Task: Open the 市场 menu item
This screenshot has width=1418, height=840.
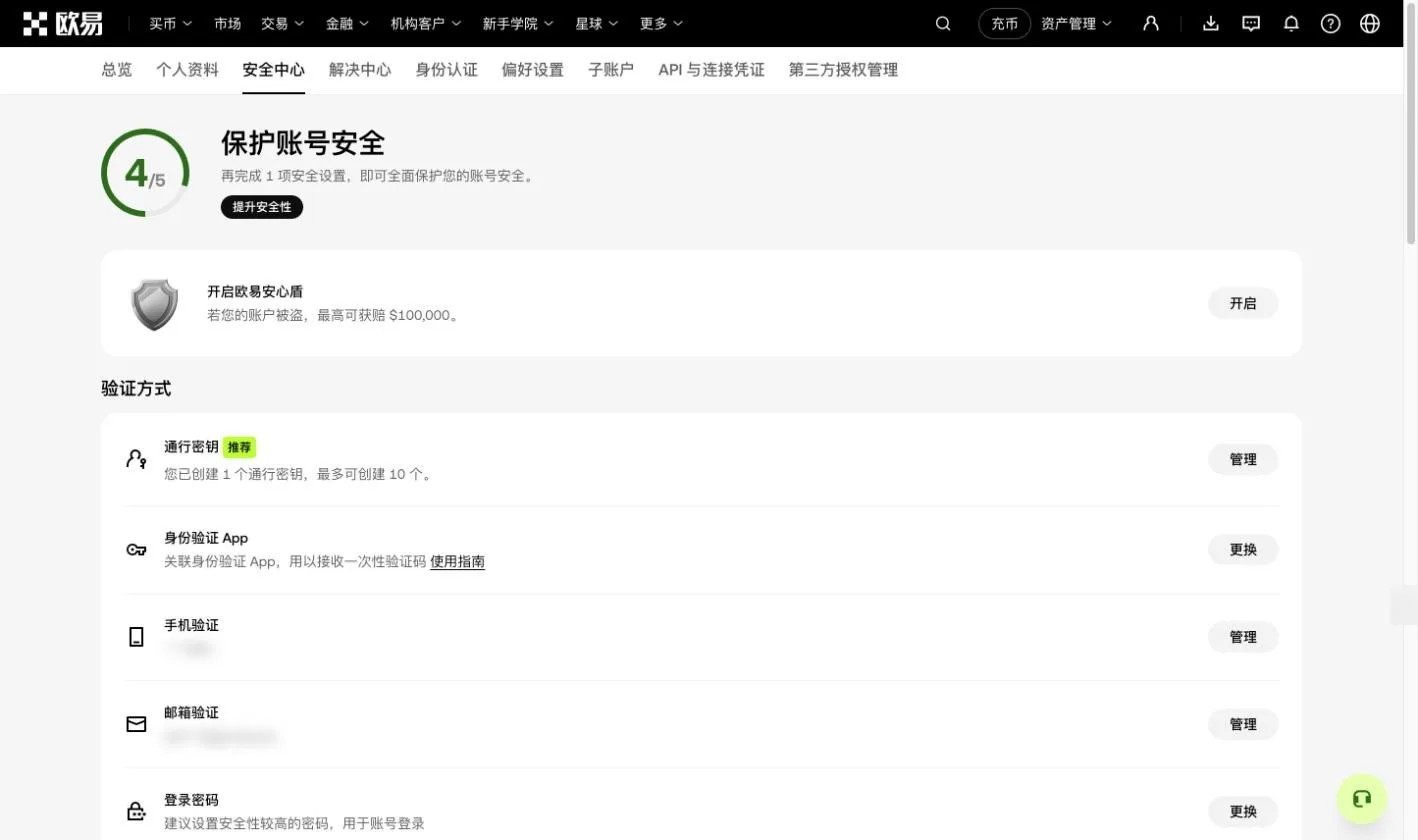Action: pyautogui.click(x=227, y=23)
